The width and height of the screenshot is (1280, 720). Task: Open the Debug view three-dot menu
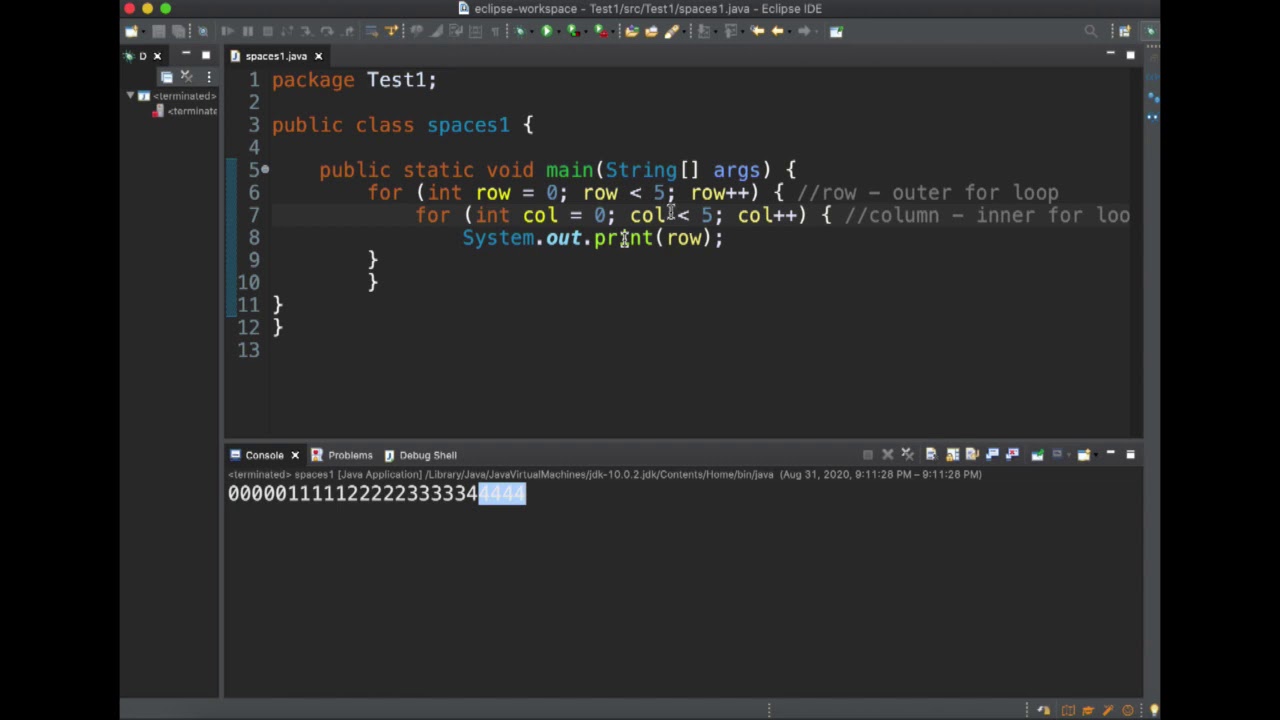(x=209, y=77)
